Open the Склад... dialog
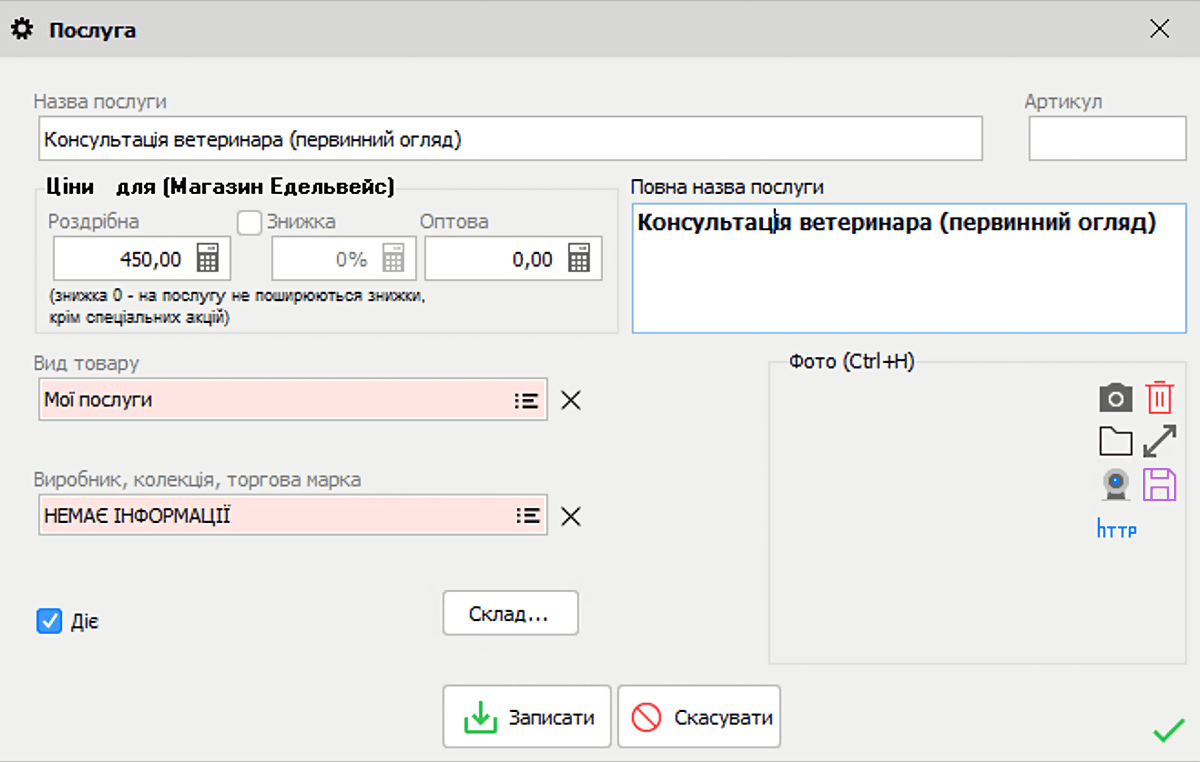Image resolution: width=1200 pixels, height=762 pixels. [x=510, y=613]
